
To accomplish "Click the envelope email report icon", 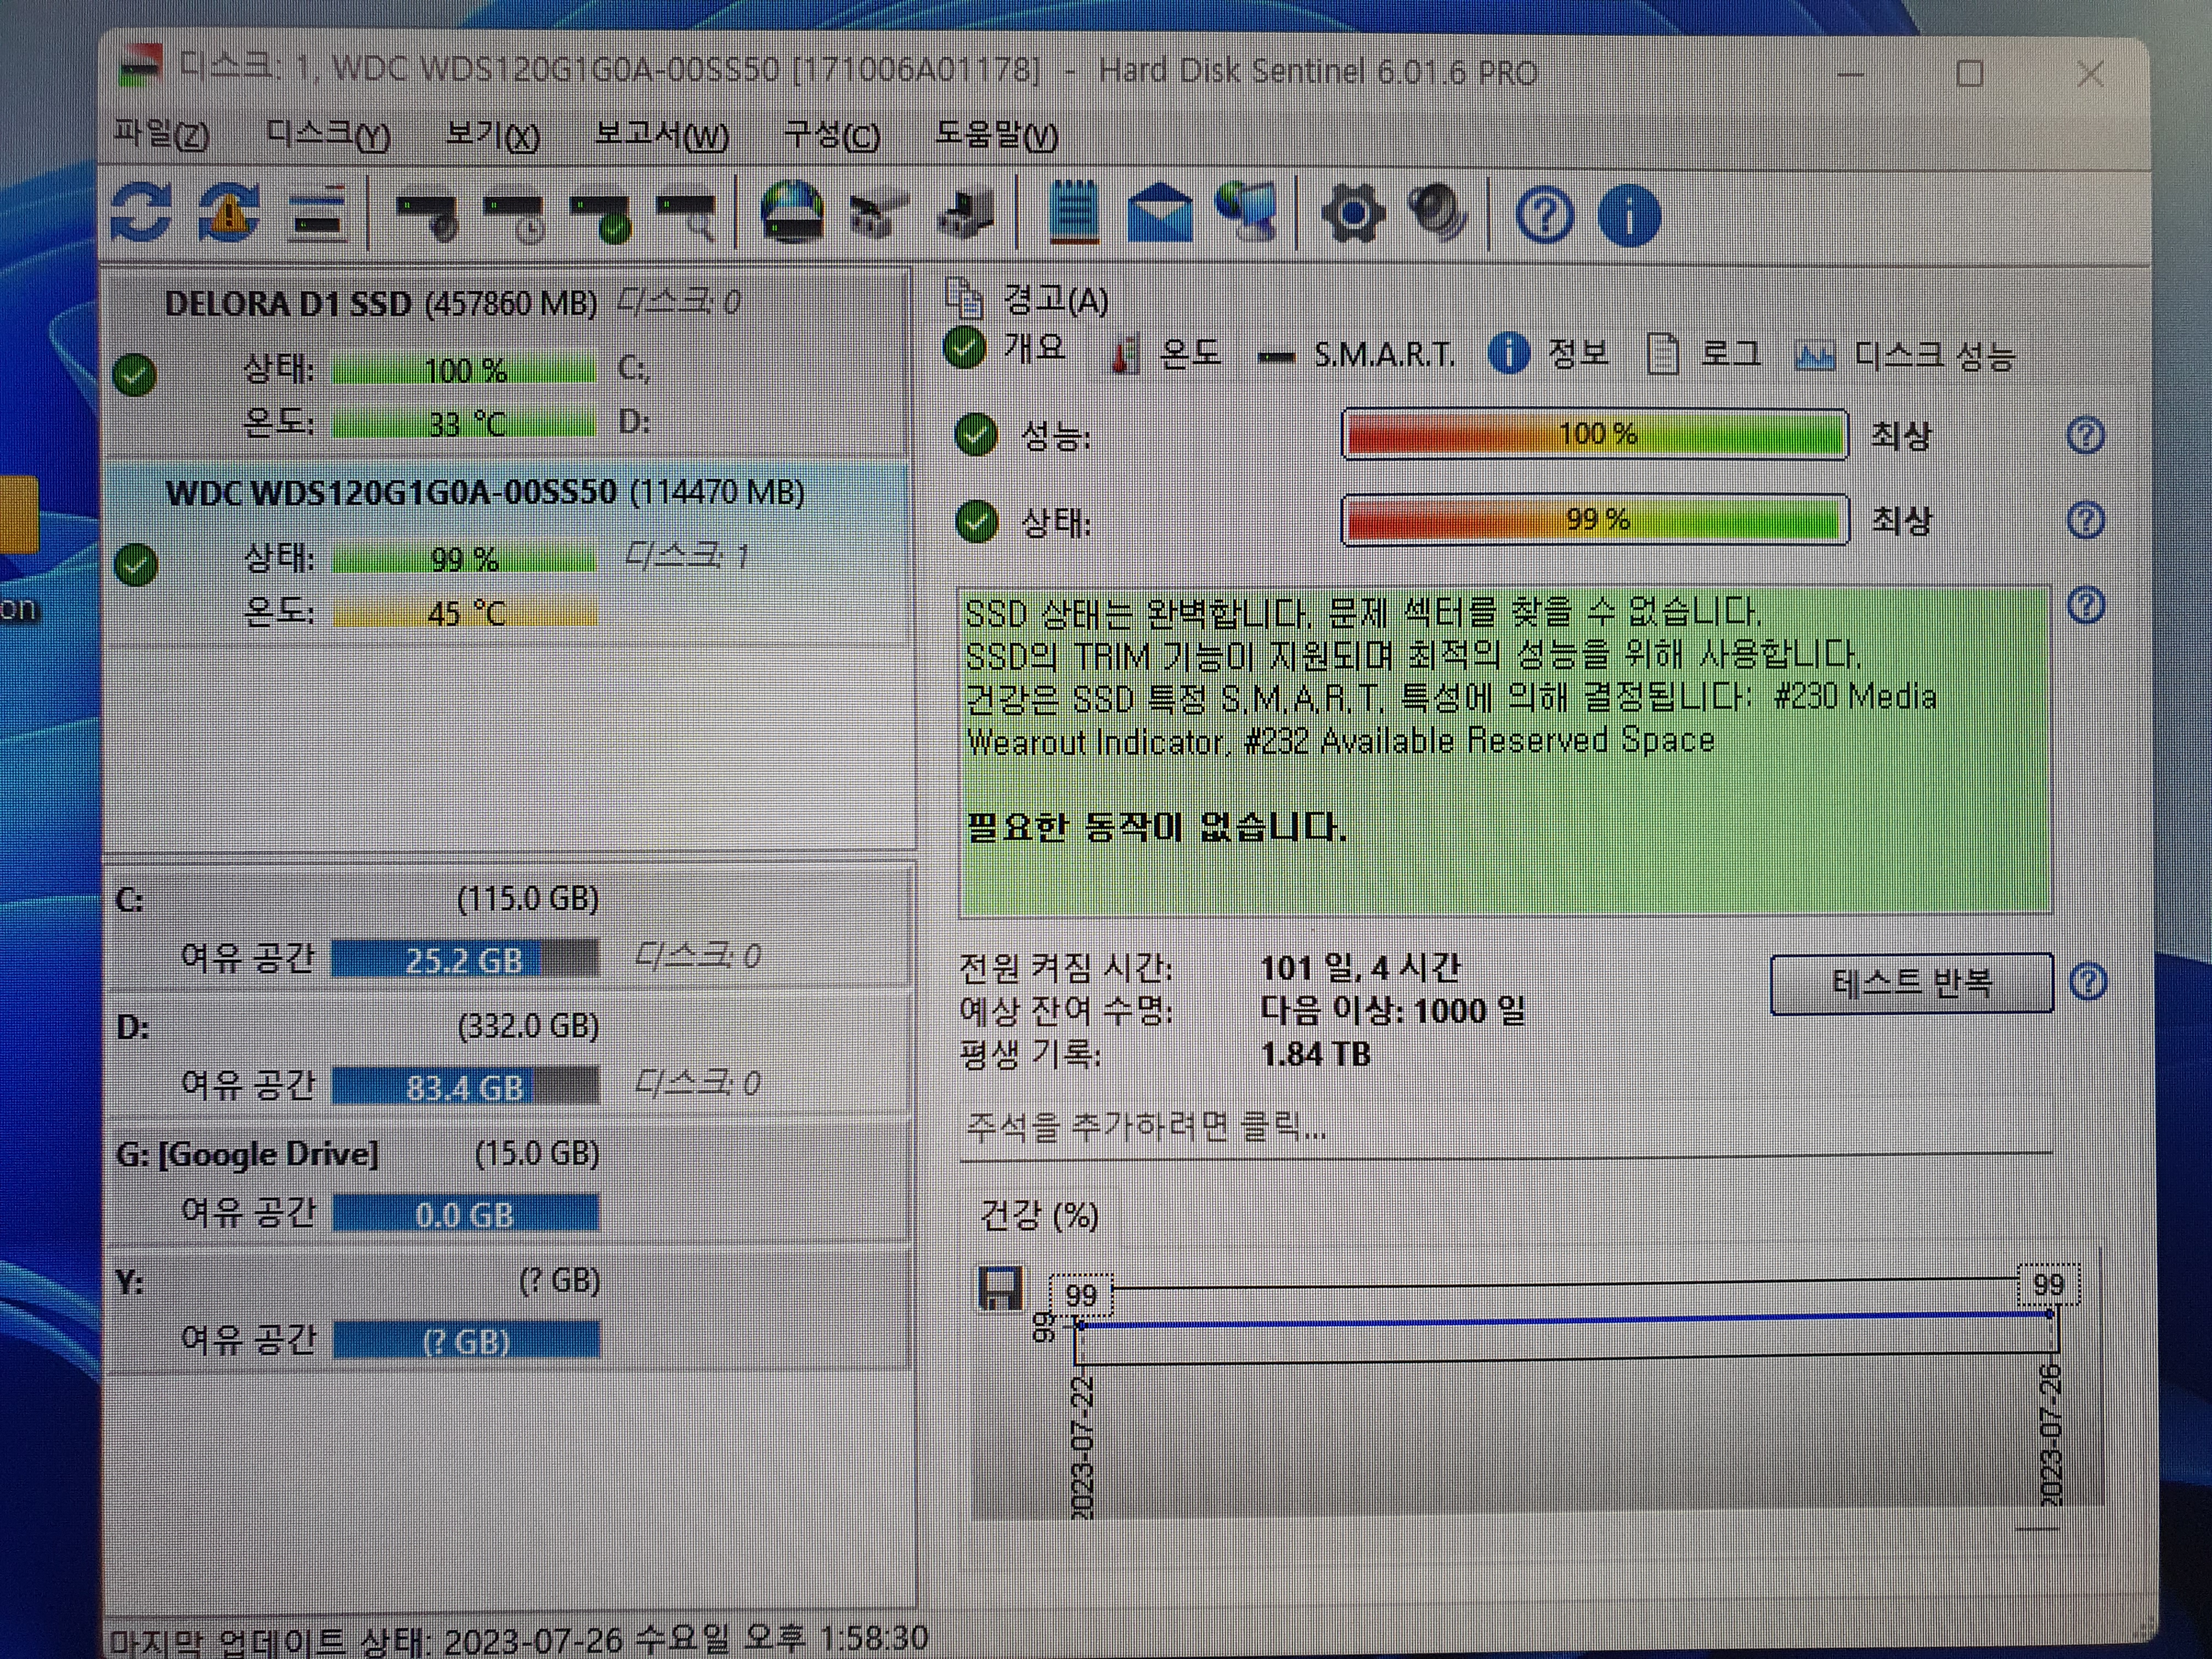I will click(1160, 213).
